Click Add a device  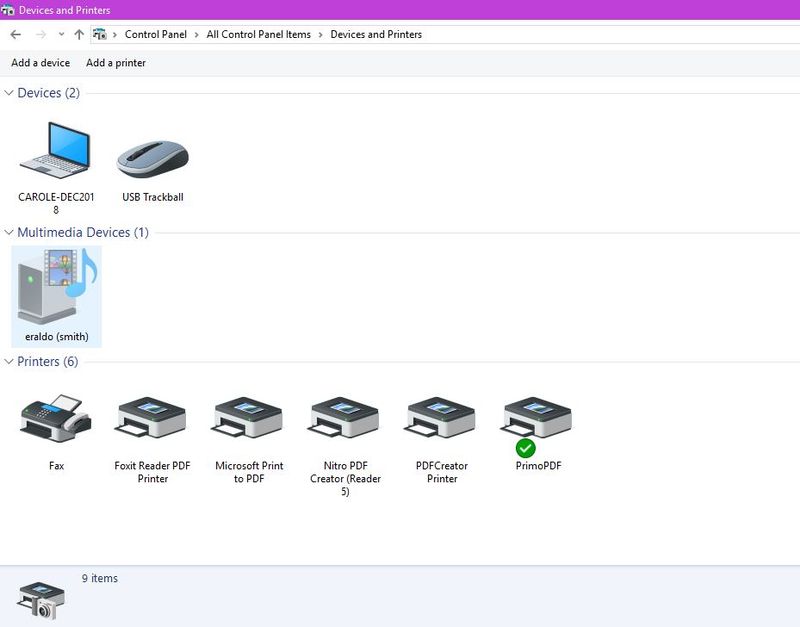[40, 63]
